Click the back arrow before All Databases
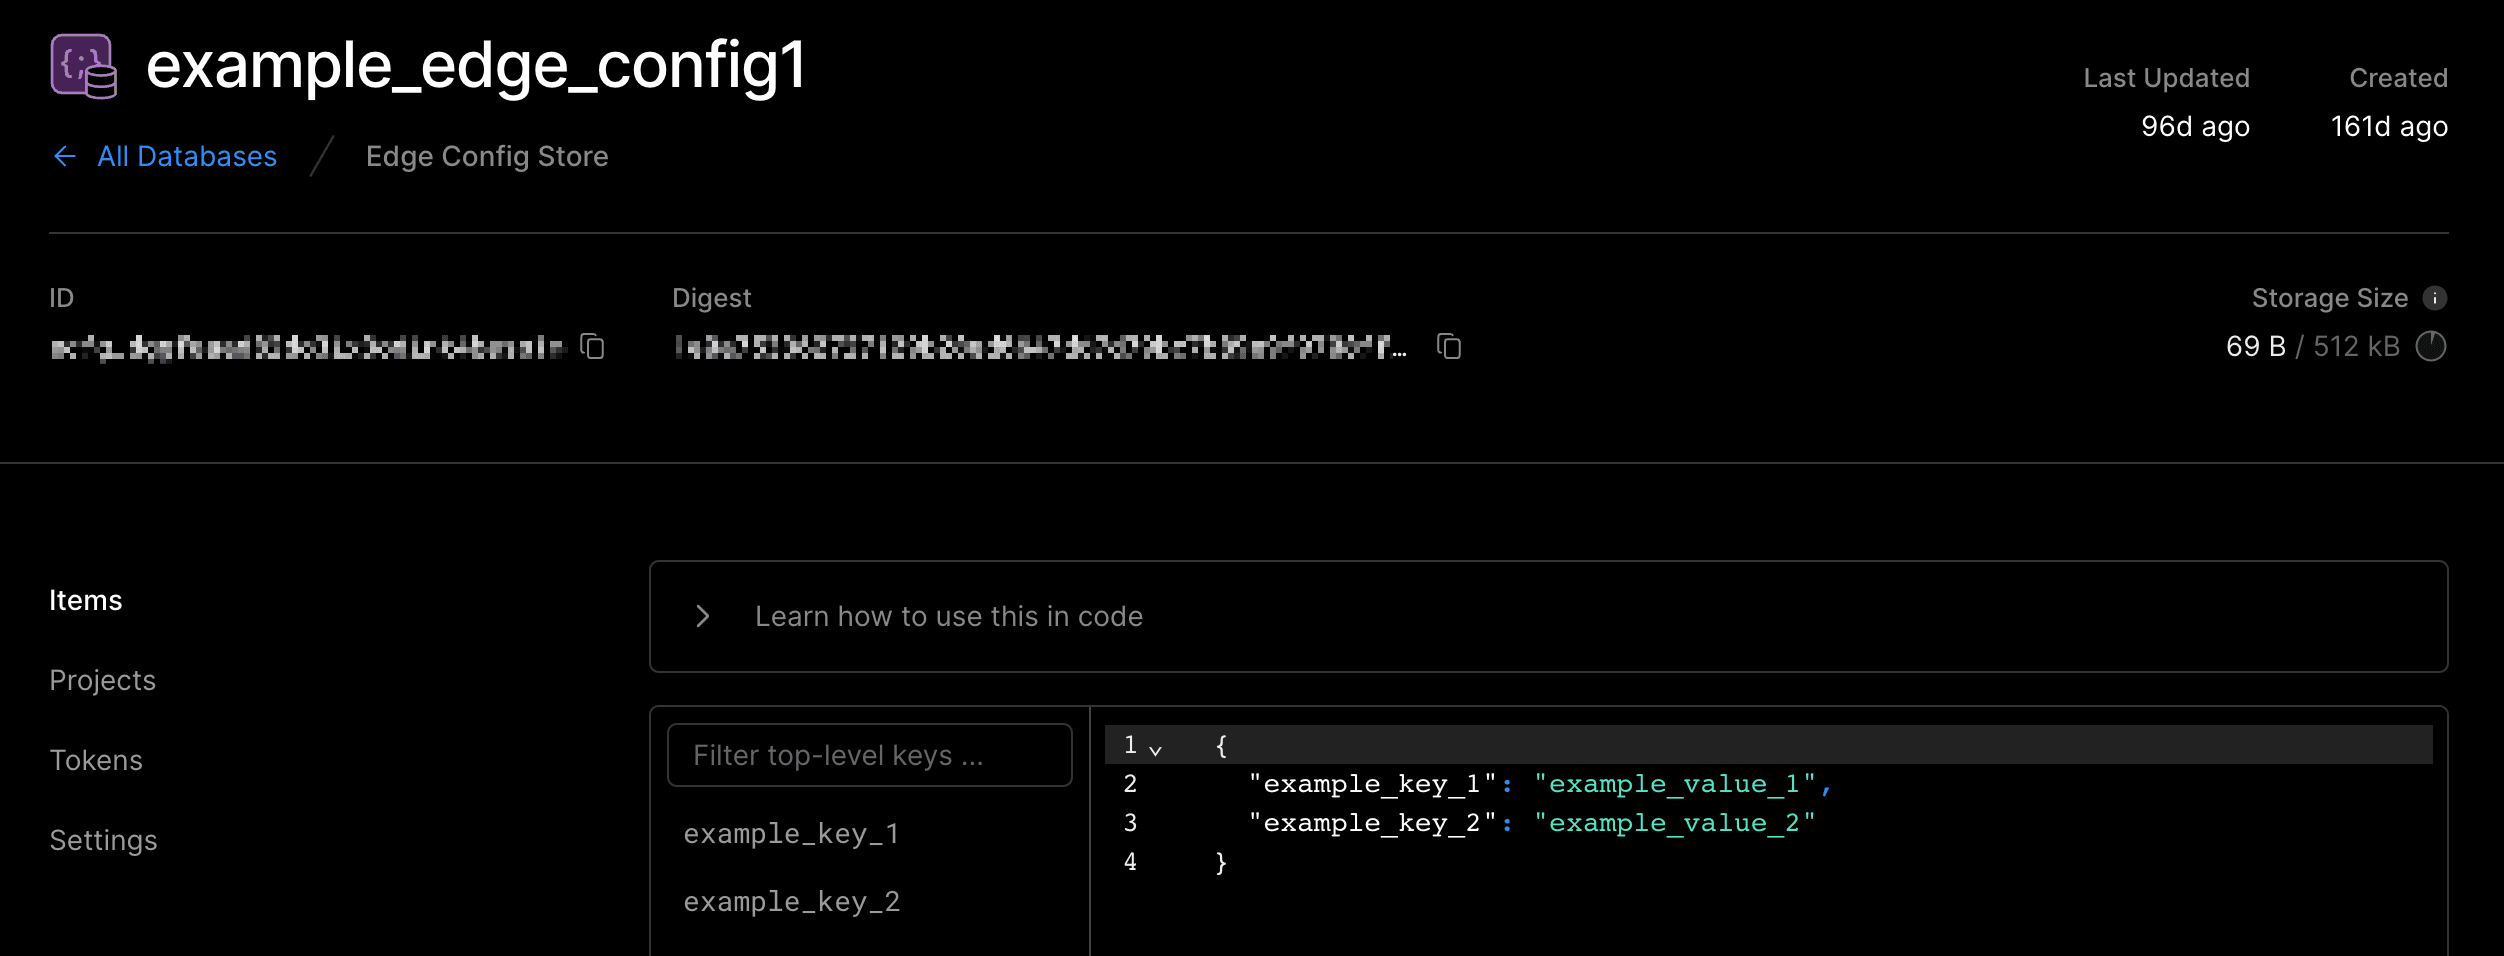 tap(65, 156)
